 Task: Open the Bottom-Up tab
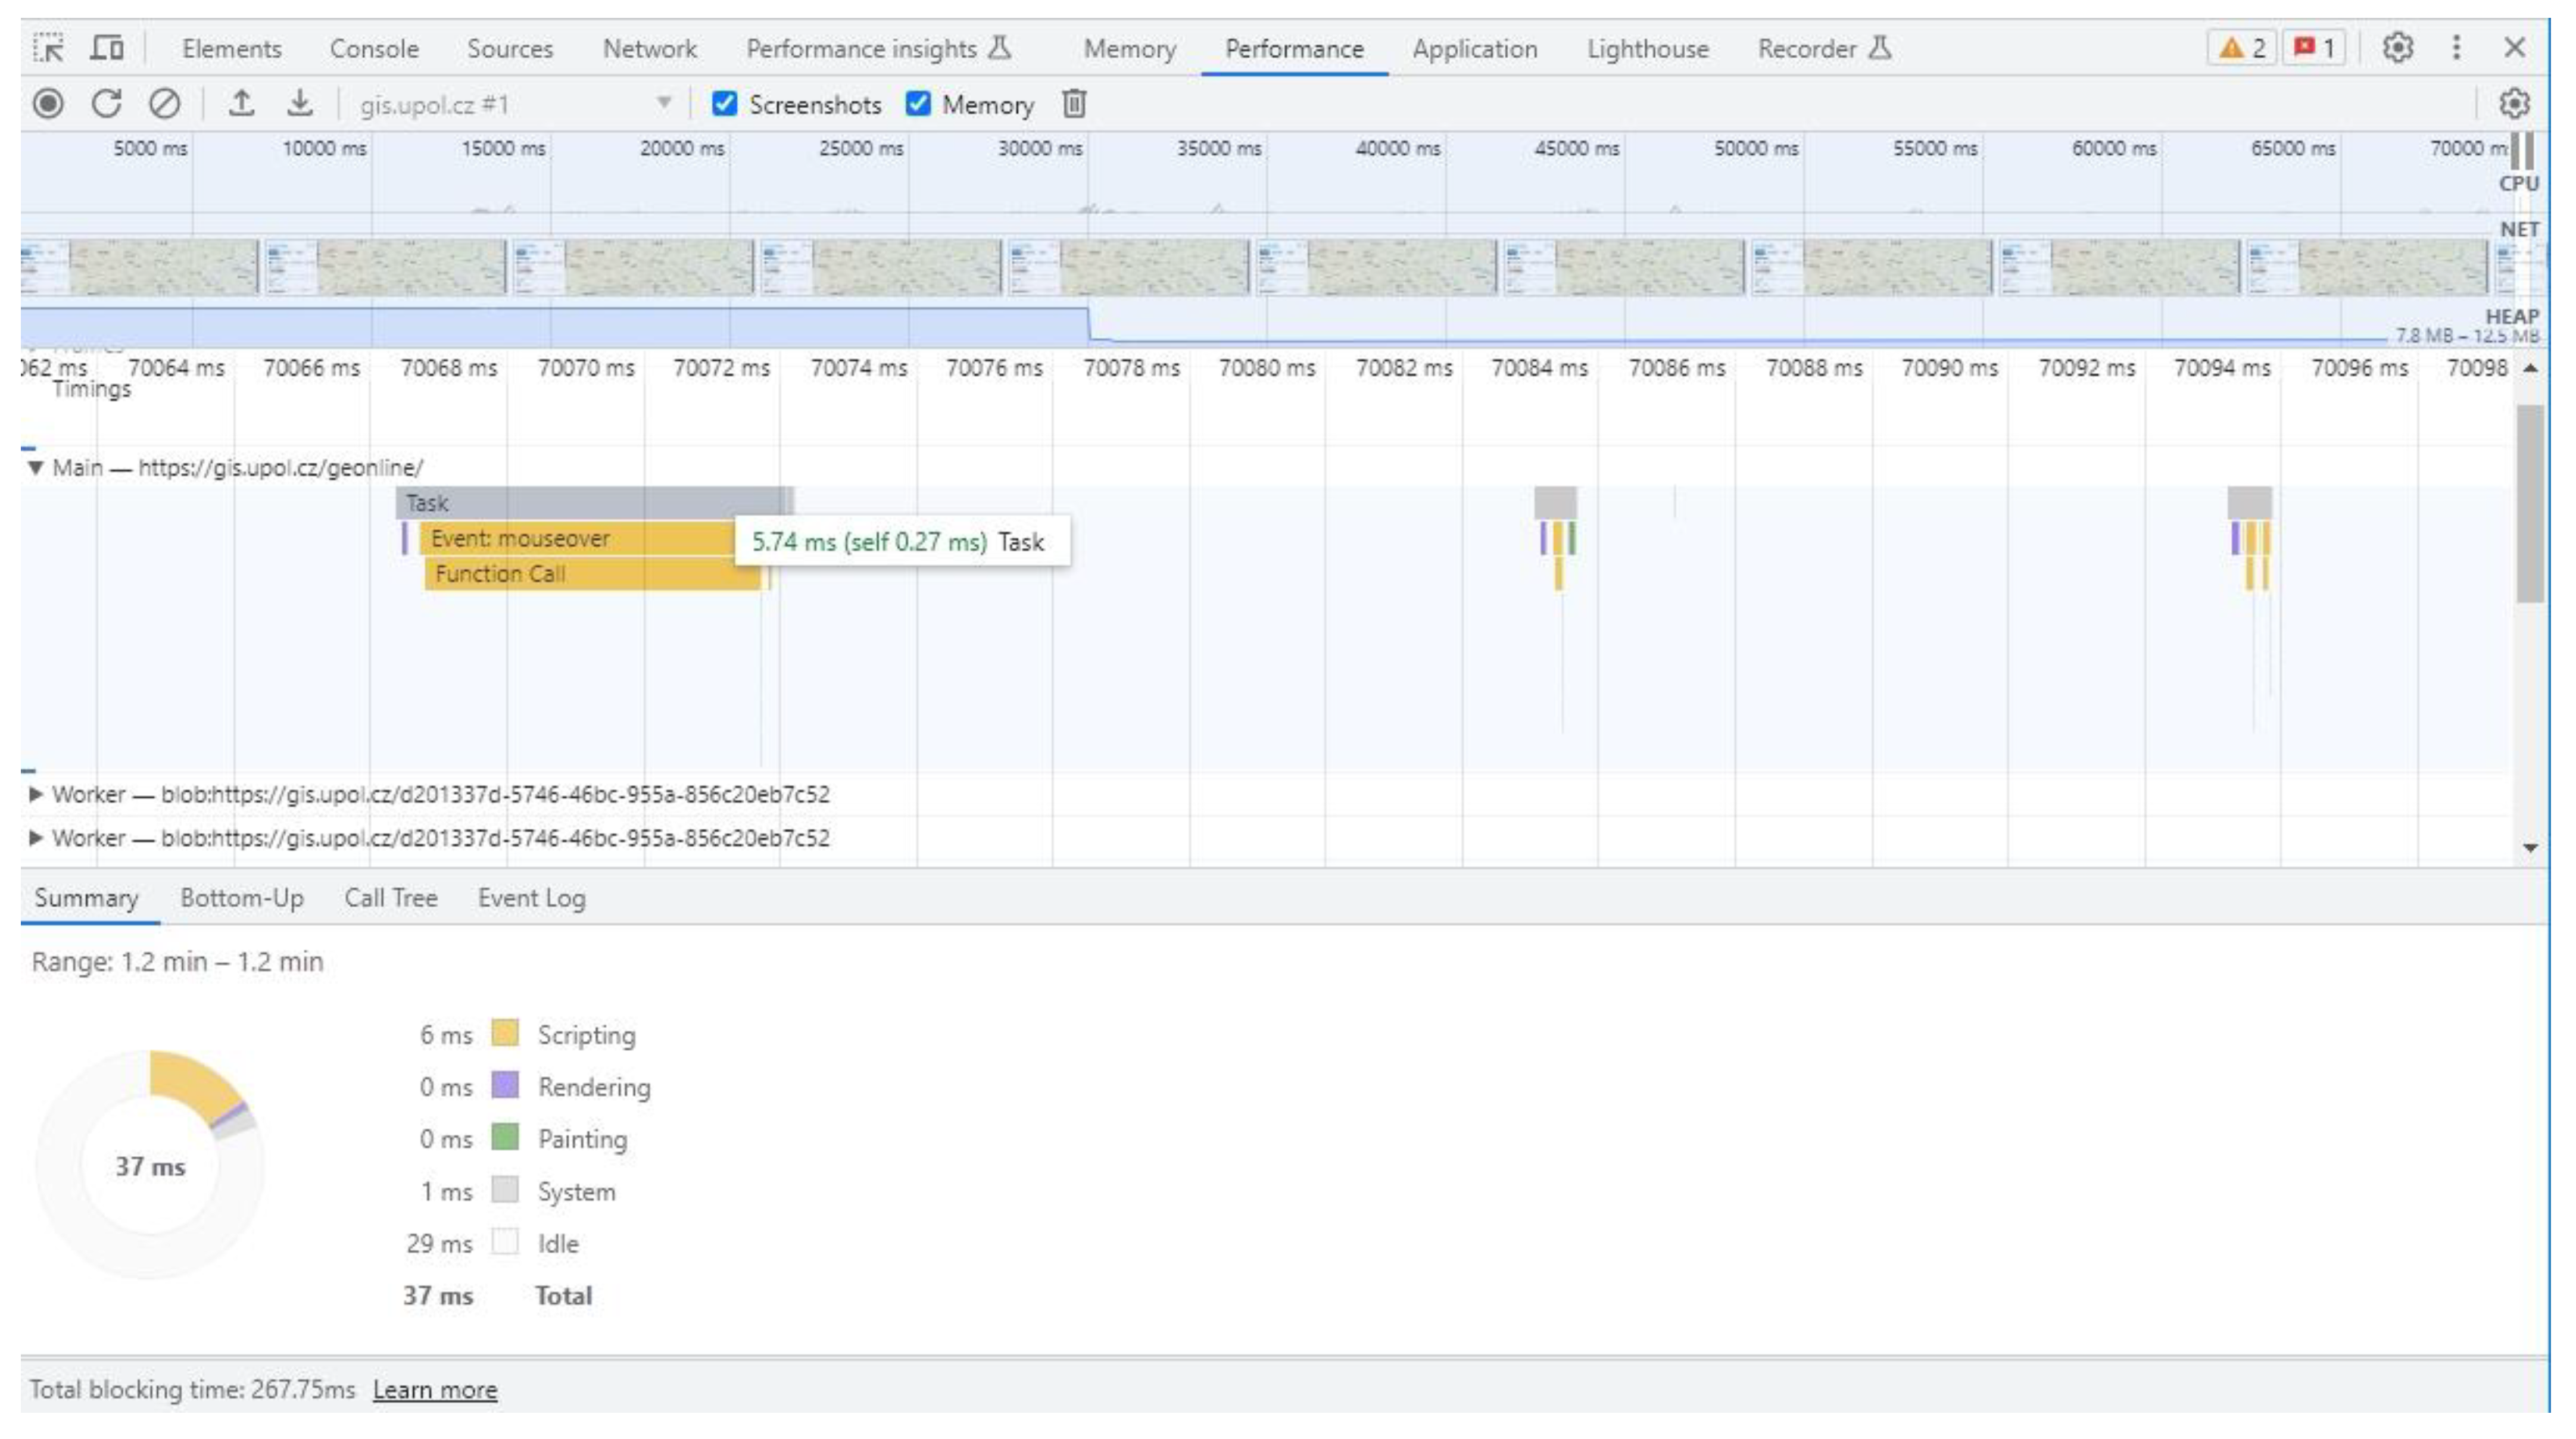242,898
